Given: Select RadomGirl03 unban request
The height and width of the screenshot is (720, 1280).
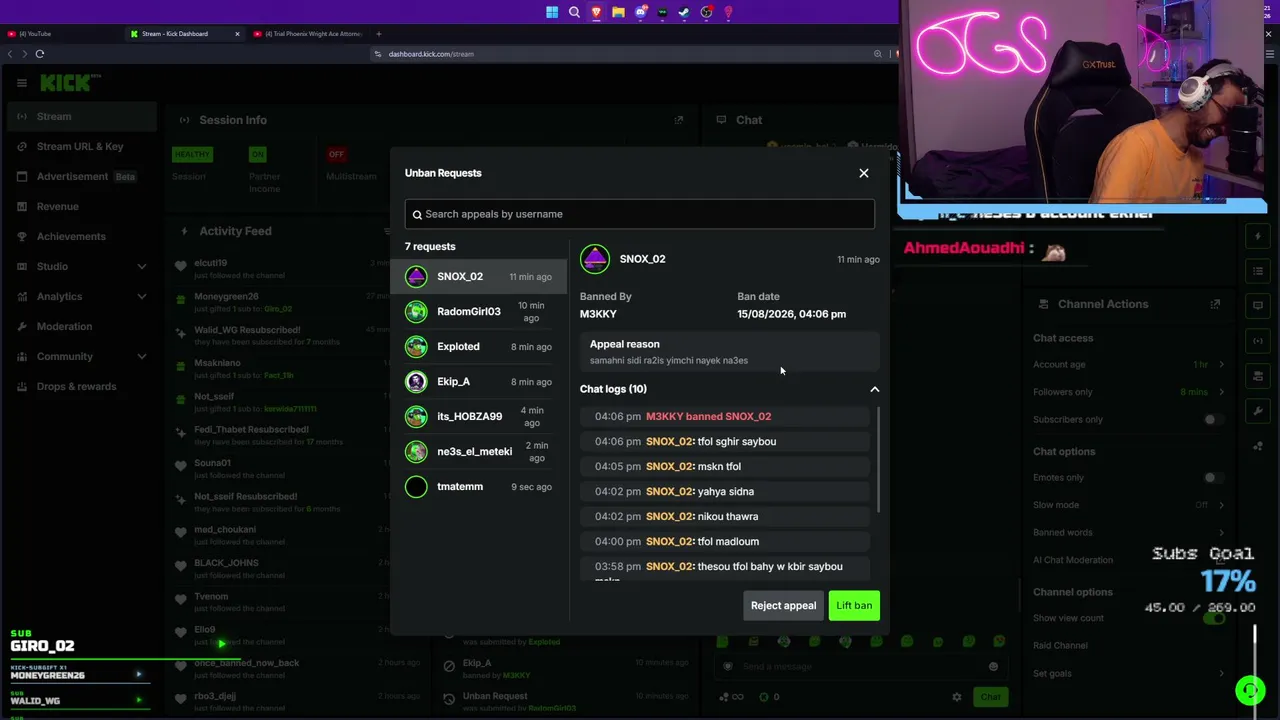Looking at the screenshot, I should click(x=478, y=312).
